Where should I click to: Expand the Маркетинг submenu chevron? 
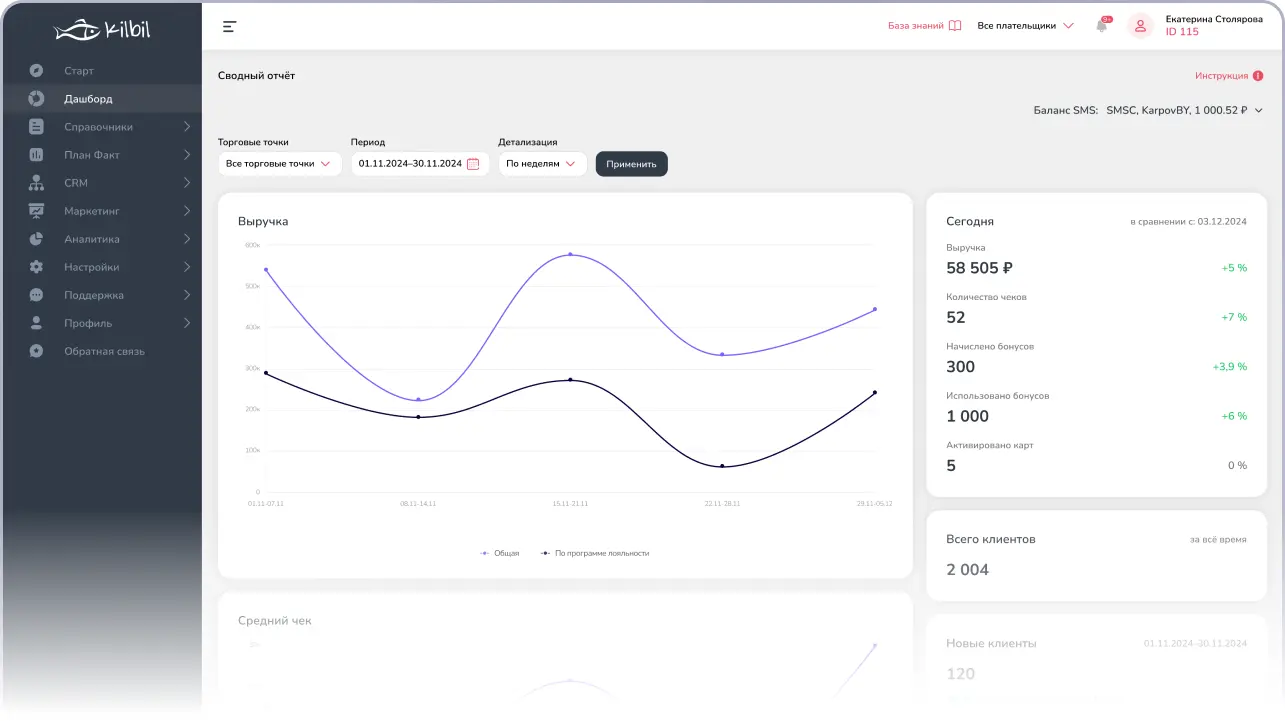[187, 211]
